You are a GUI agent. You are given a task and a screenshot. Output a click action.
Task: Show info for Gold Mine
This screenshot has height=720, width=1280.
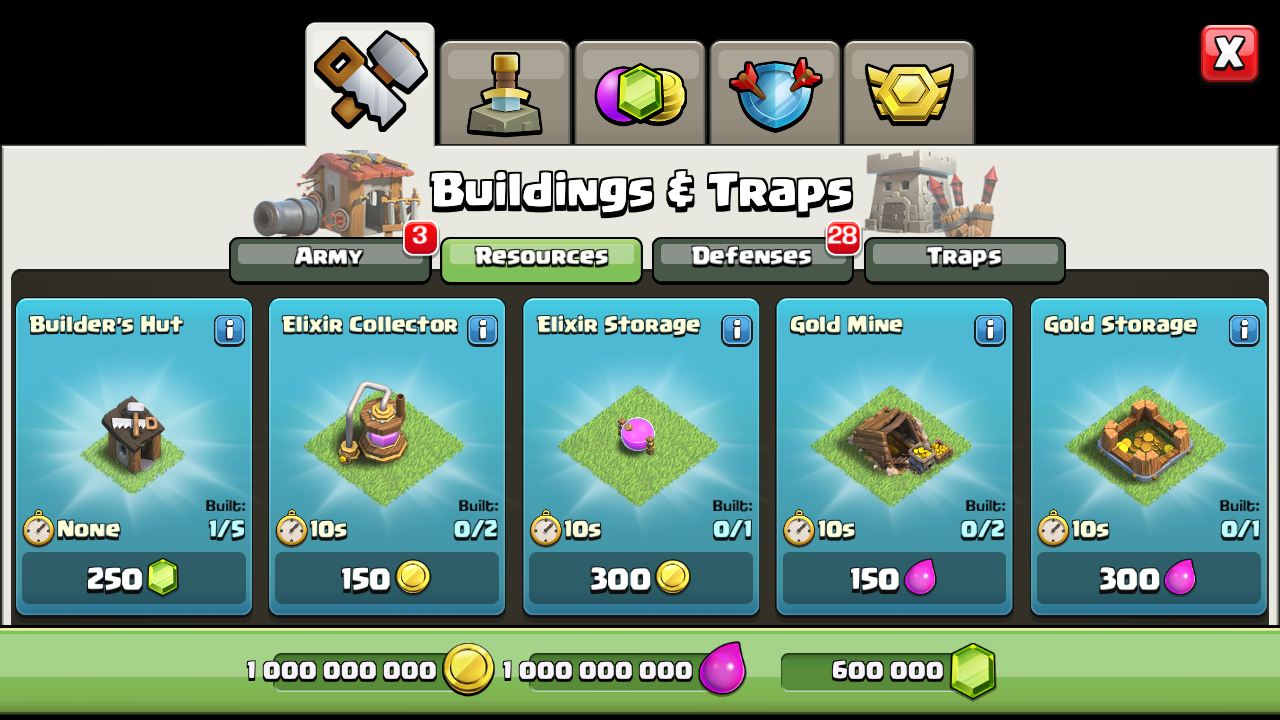pos(989,330)
